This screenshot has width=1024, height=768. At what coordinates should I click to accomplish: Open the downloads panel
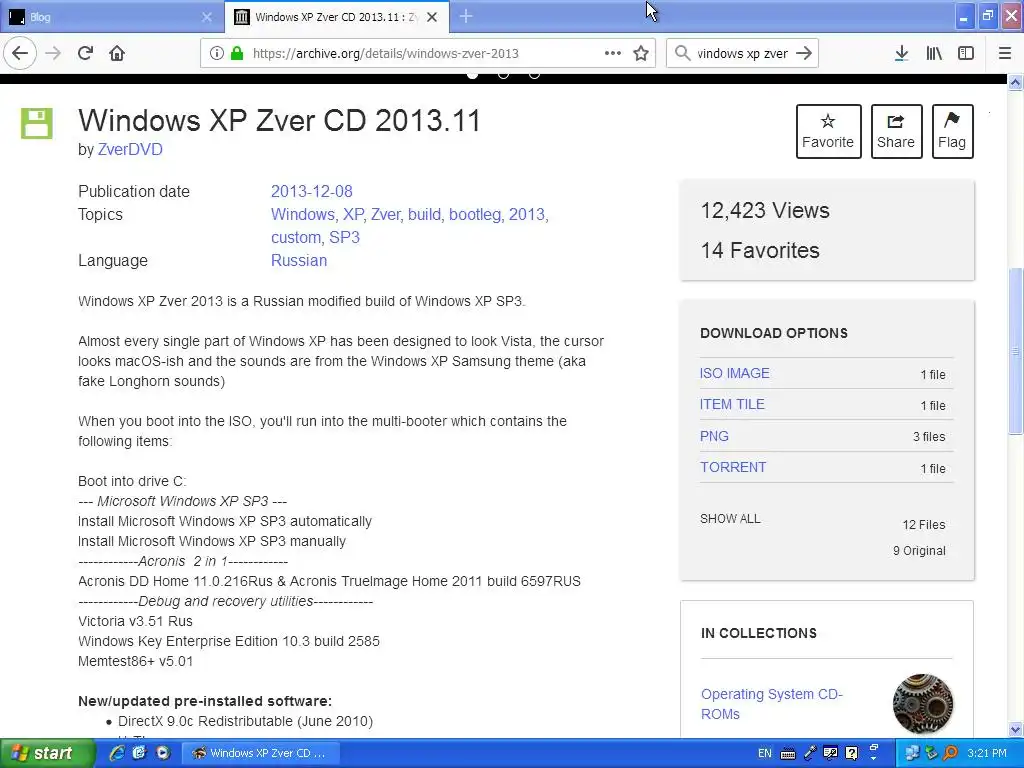[x=901, y=53]
